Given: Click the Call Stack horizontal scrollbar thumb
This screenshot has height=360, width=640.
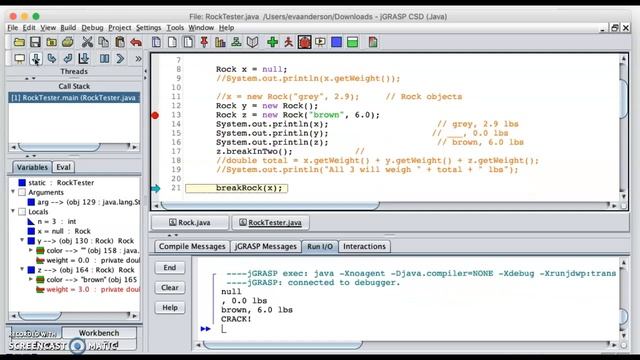Looking at the screenshot, I should (x=59, y=147).
